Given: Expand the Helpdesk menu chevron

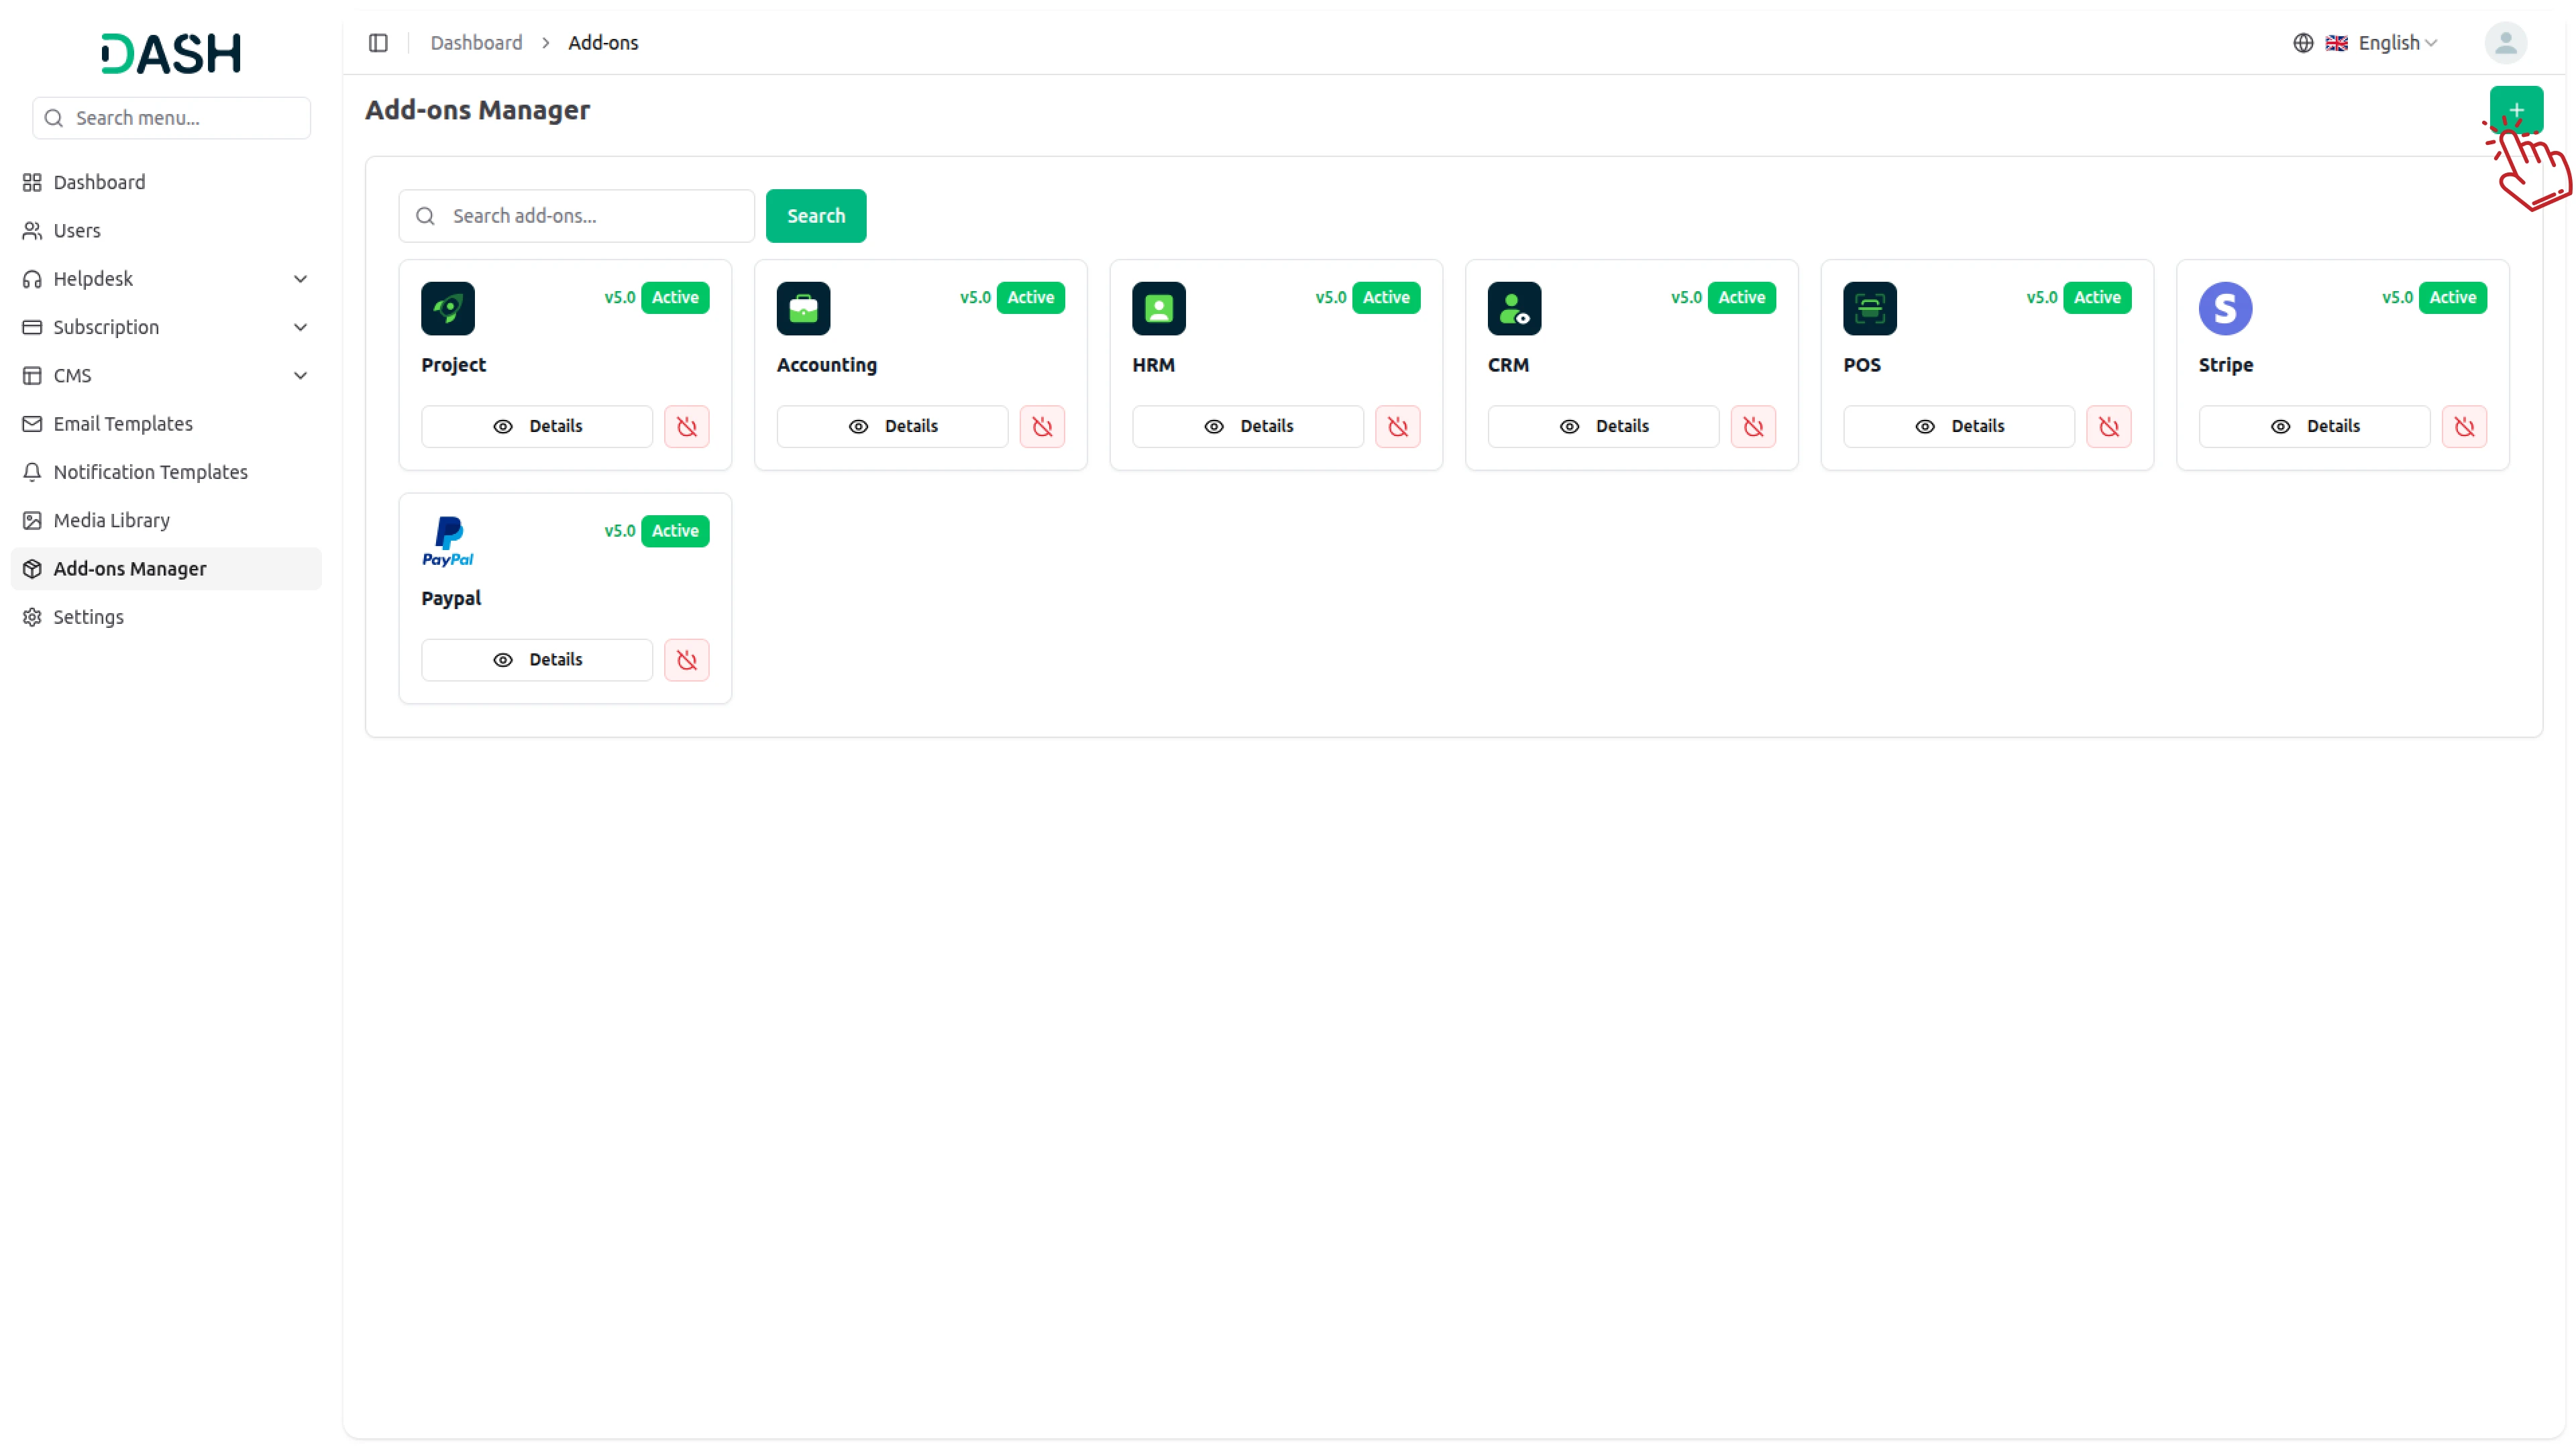Looking at the screenshot, I should [x=300, y=279].
